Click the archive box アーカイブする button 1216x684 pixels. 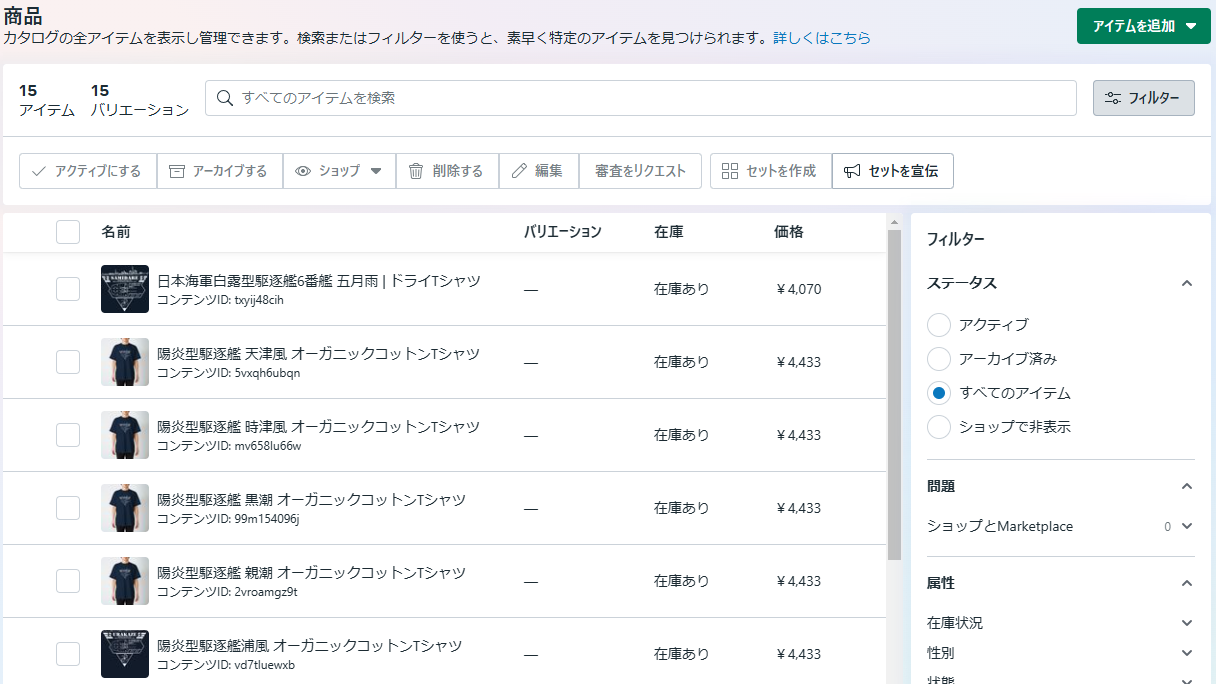(219, 171)
